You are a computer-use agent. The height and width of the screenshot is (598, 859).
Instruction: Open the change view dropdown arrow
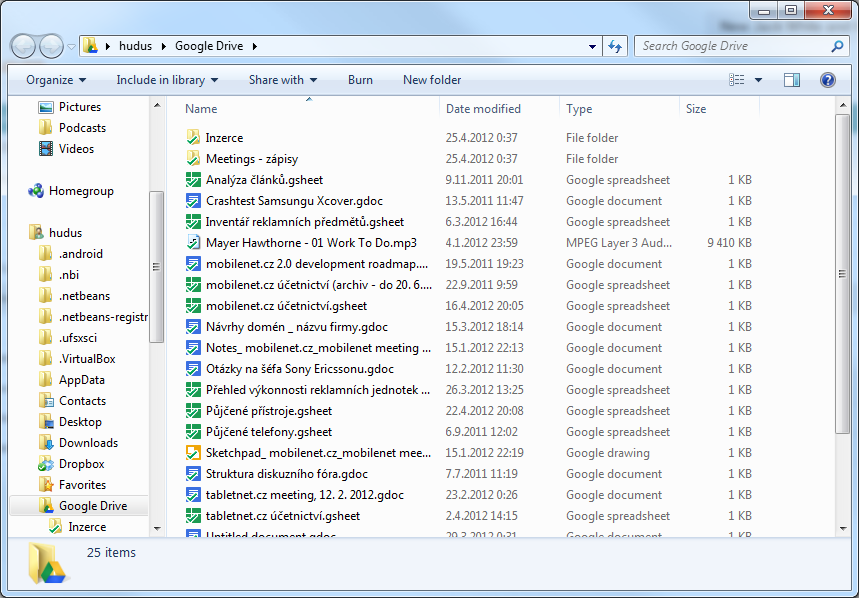(x=757, y=80)
